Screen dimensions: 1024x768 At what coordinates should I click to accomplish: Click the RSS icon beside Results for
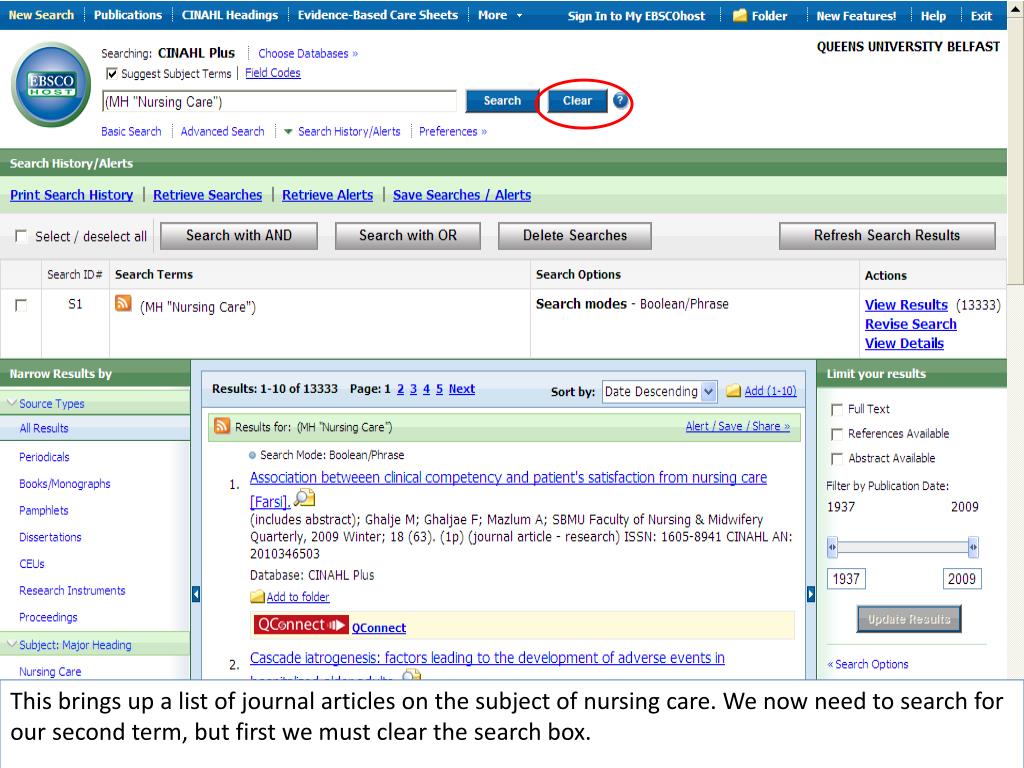click(x=222, y=426)
